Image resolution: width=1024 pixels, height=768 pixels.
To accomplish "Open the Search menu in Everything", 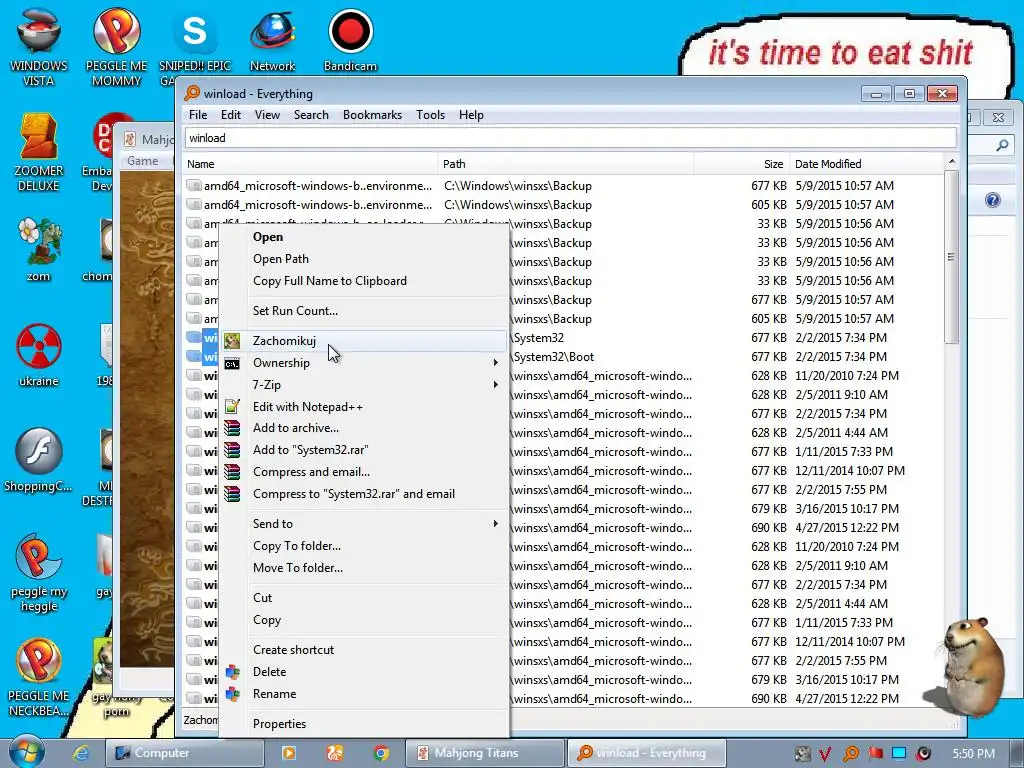I will [x=311, y=115].
